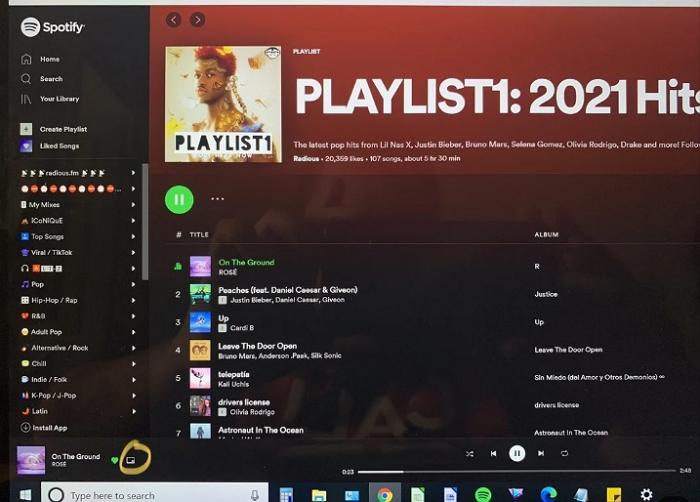Open the Cardi B artist link
The height and width of the screenshot is (502, 700).
[242, 328]
